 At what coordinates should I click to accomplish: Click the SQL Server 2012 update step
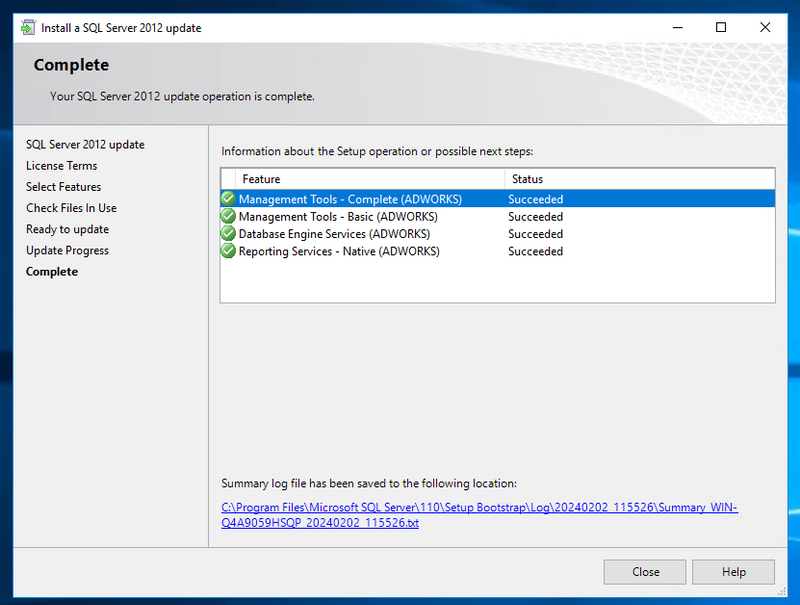[x=85, y=144]
